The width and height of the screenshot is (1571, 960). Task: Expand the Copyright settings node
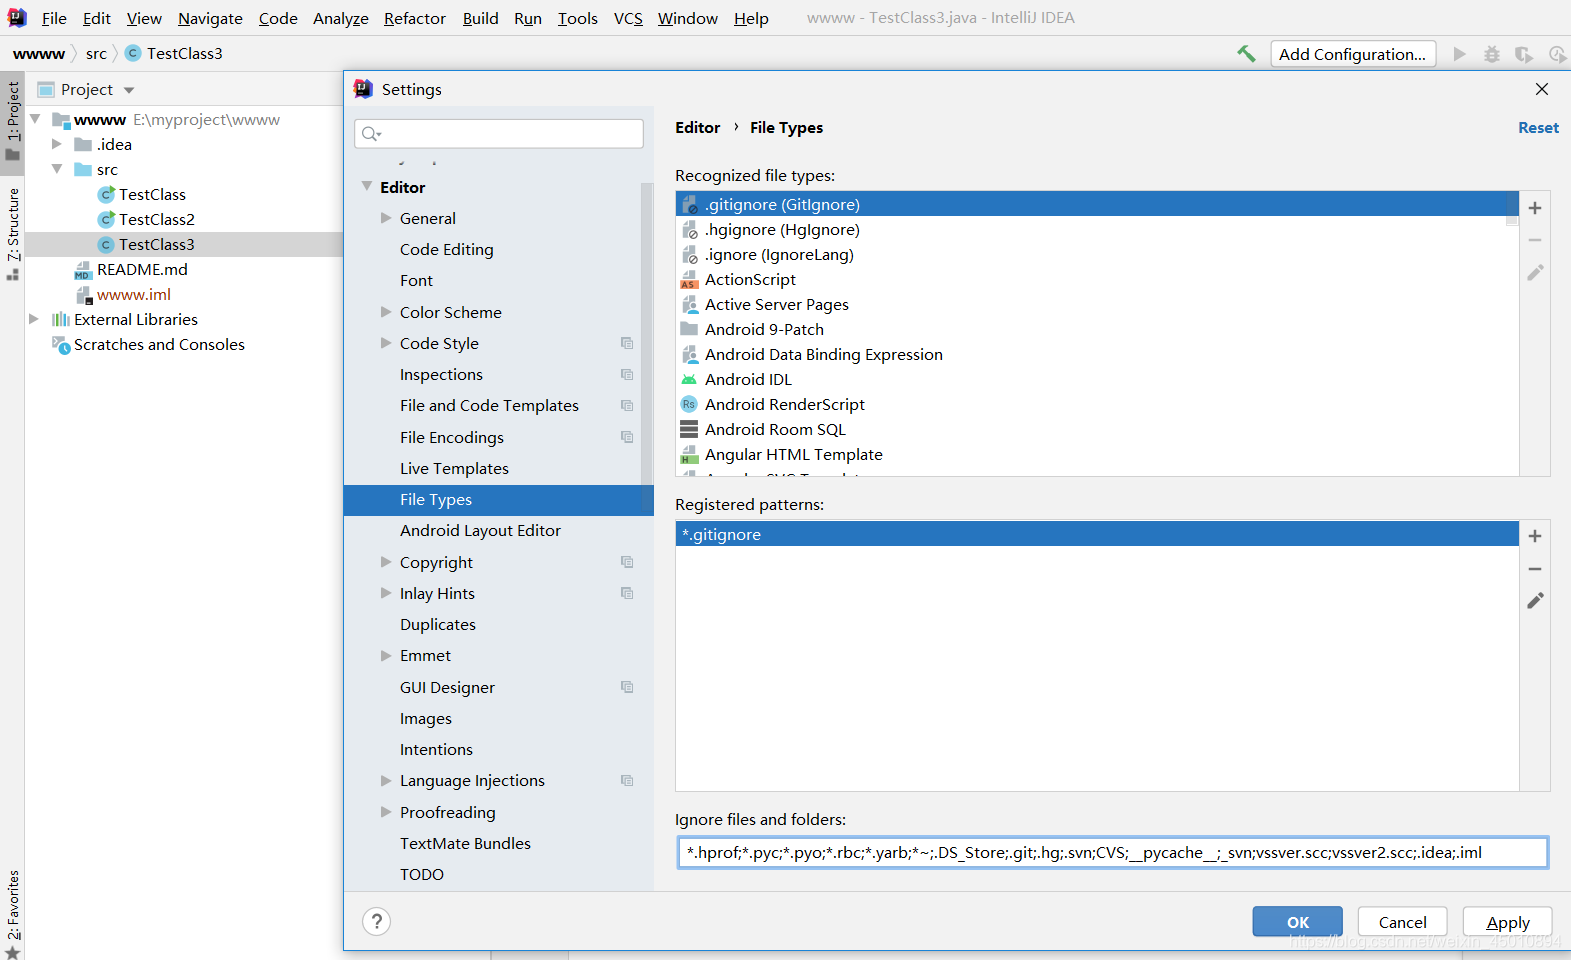(386, 562)
